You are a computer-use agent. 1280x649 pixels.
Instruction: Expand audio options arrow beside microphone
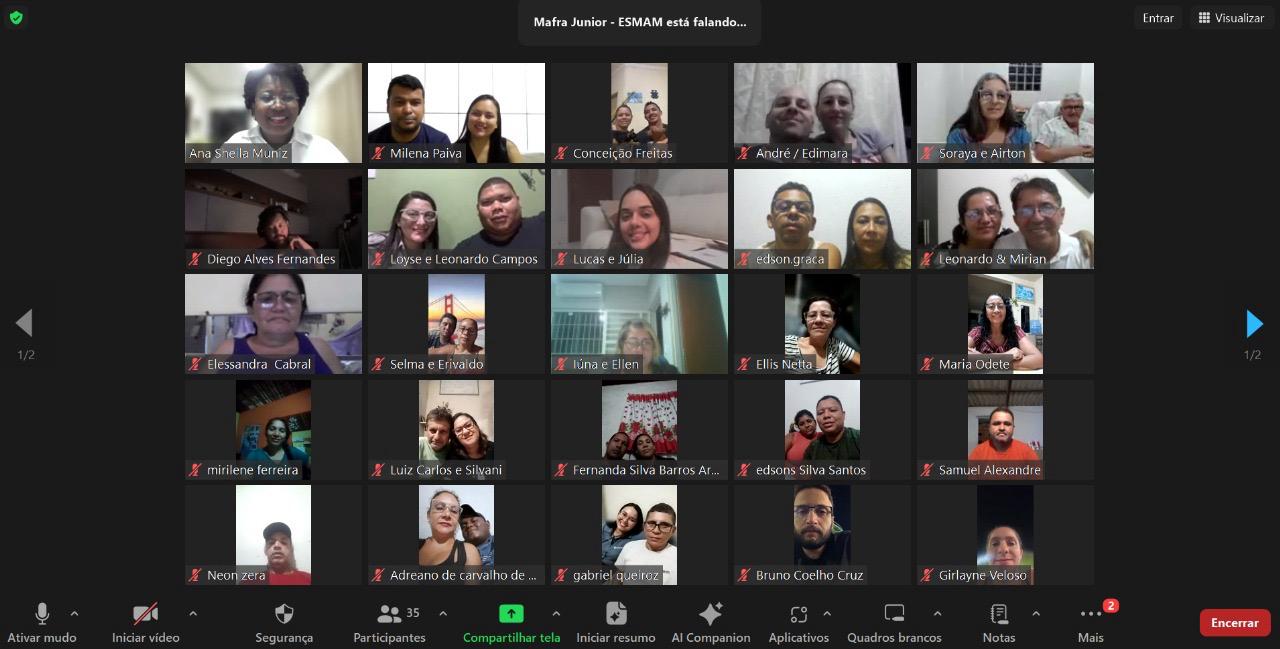pos(74,613)
